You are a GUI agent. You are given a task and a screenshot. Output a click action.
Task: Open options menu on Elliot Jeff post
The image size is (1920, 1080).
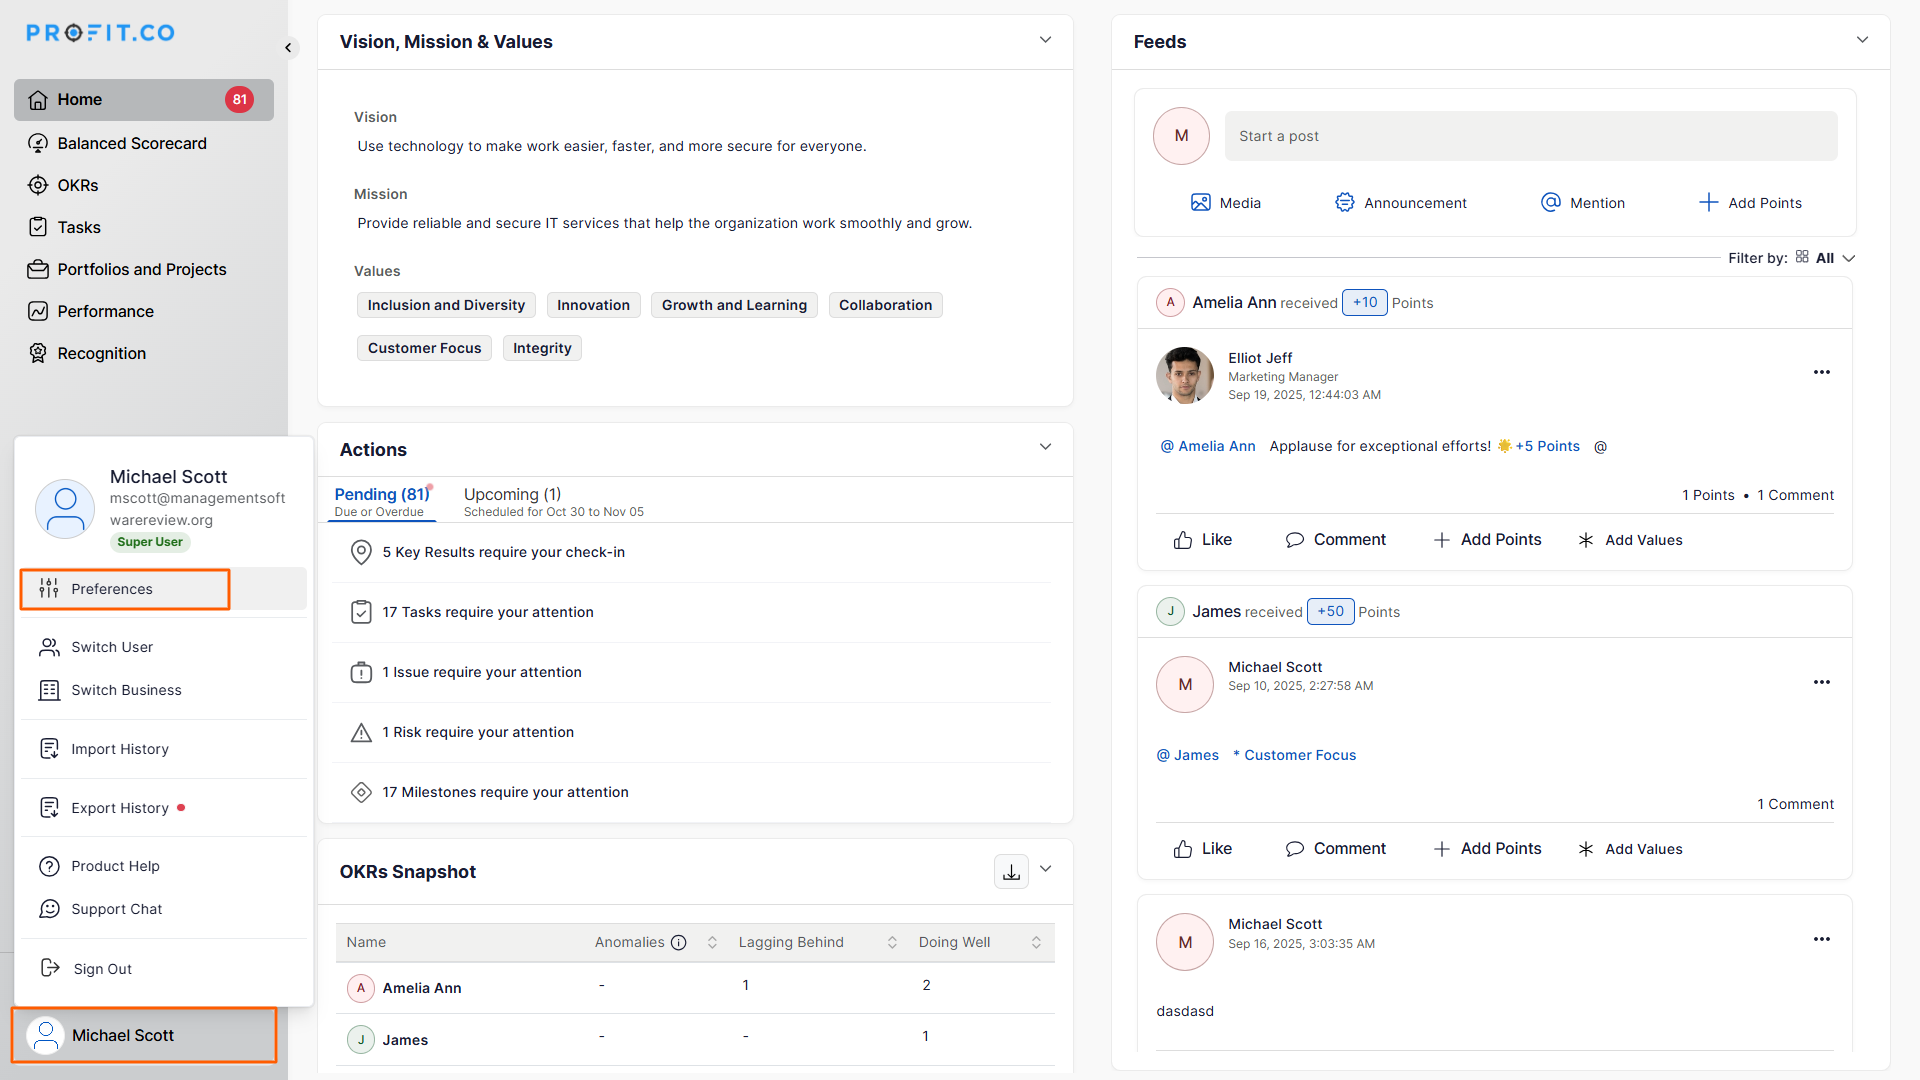pyautogui.click(x=1821, y=372)
